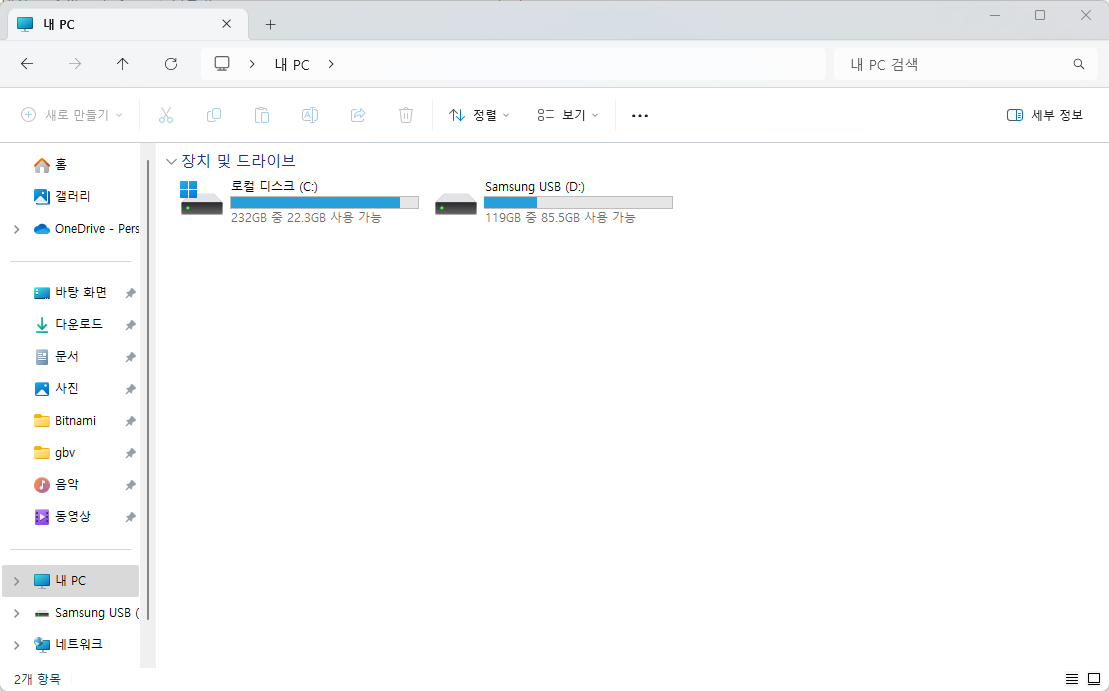Image resolution: width=1109 pixels, height=691 pixels.
Task: Expand 네트워크 node in sidebar
Action: [16, 645]
